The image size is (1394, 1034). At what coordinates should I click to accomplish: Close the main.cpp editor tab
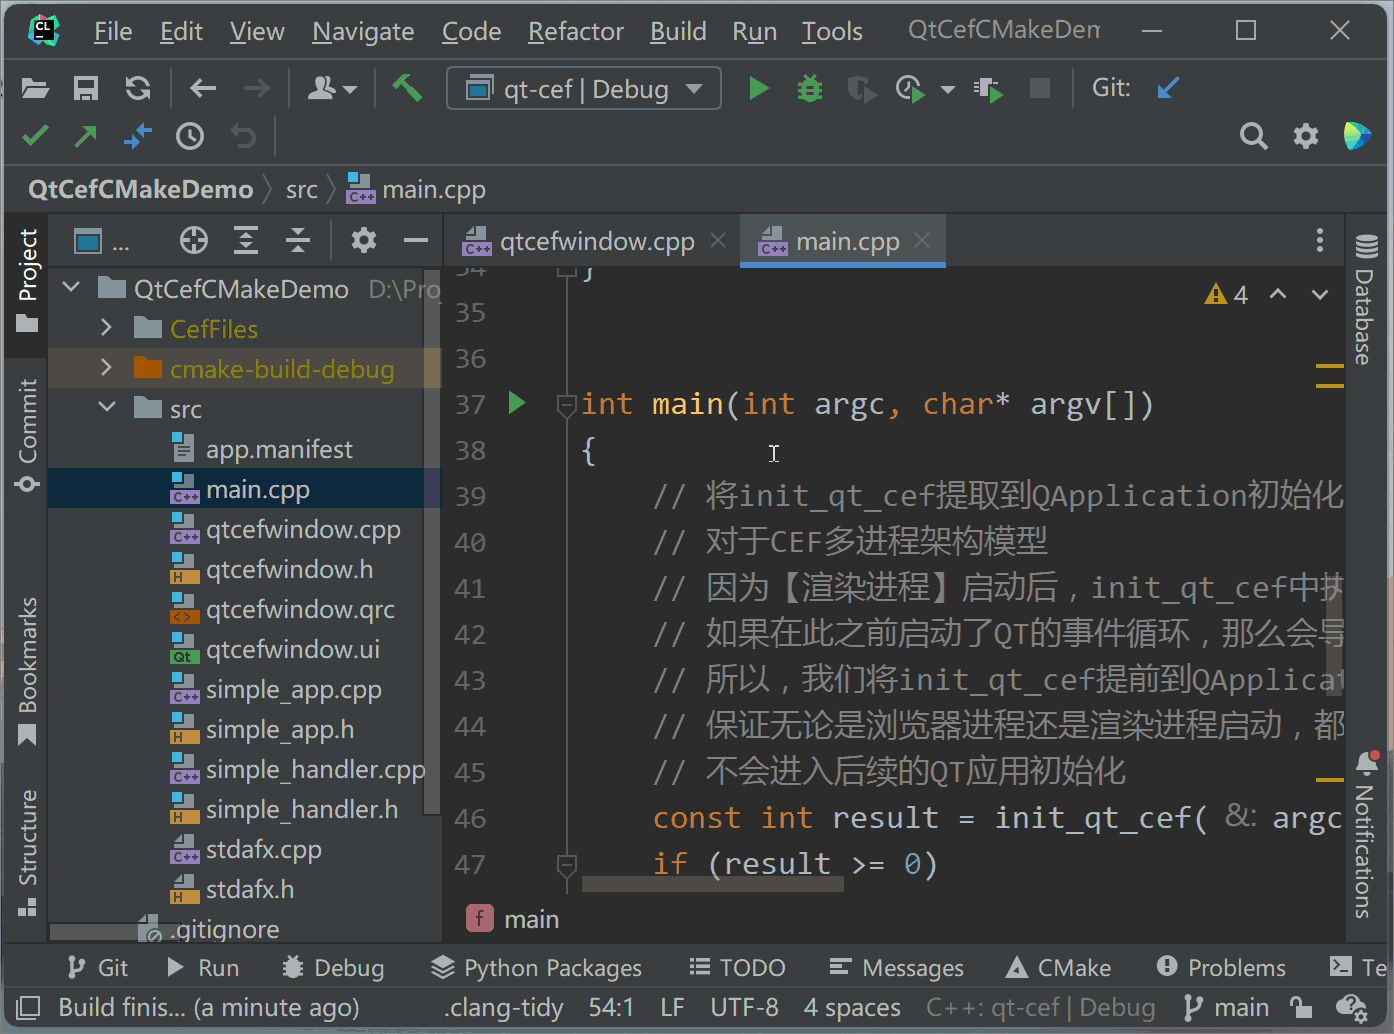click(x=922, y=240)
